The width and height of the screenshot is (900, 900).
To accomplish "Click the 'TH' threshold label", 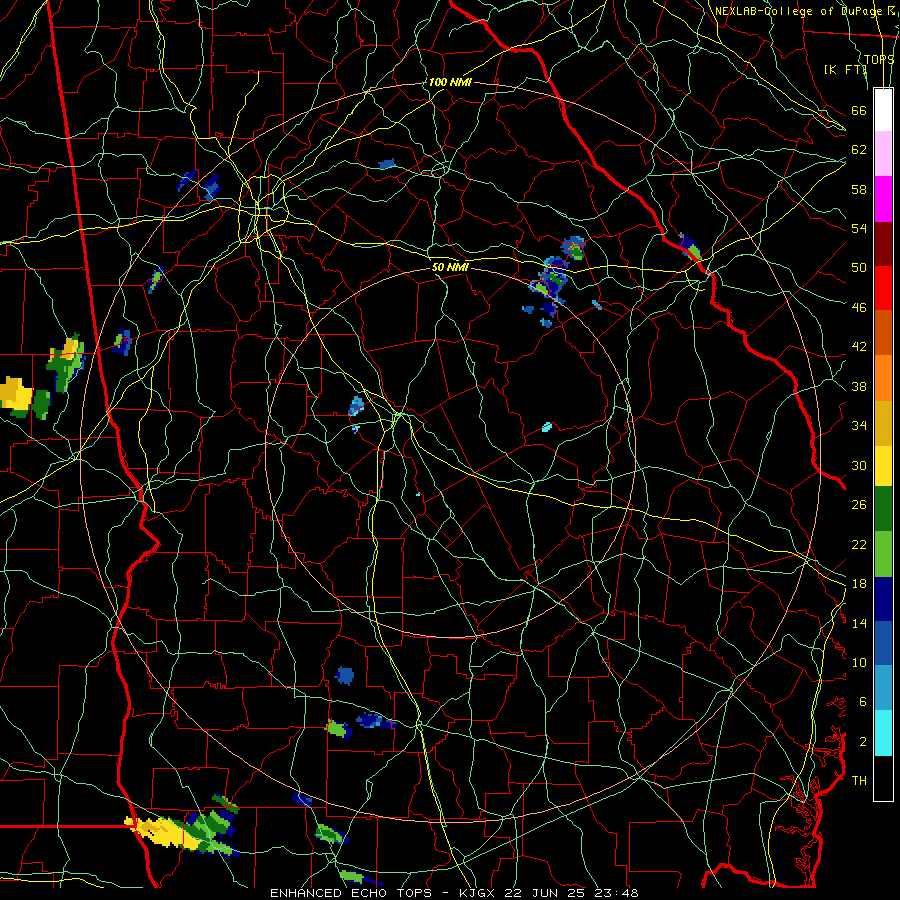I will (859, 781).
